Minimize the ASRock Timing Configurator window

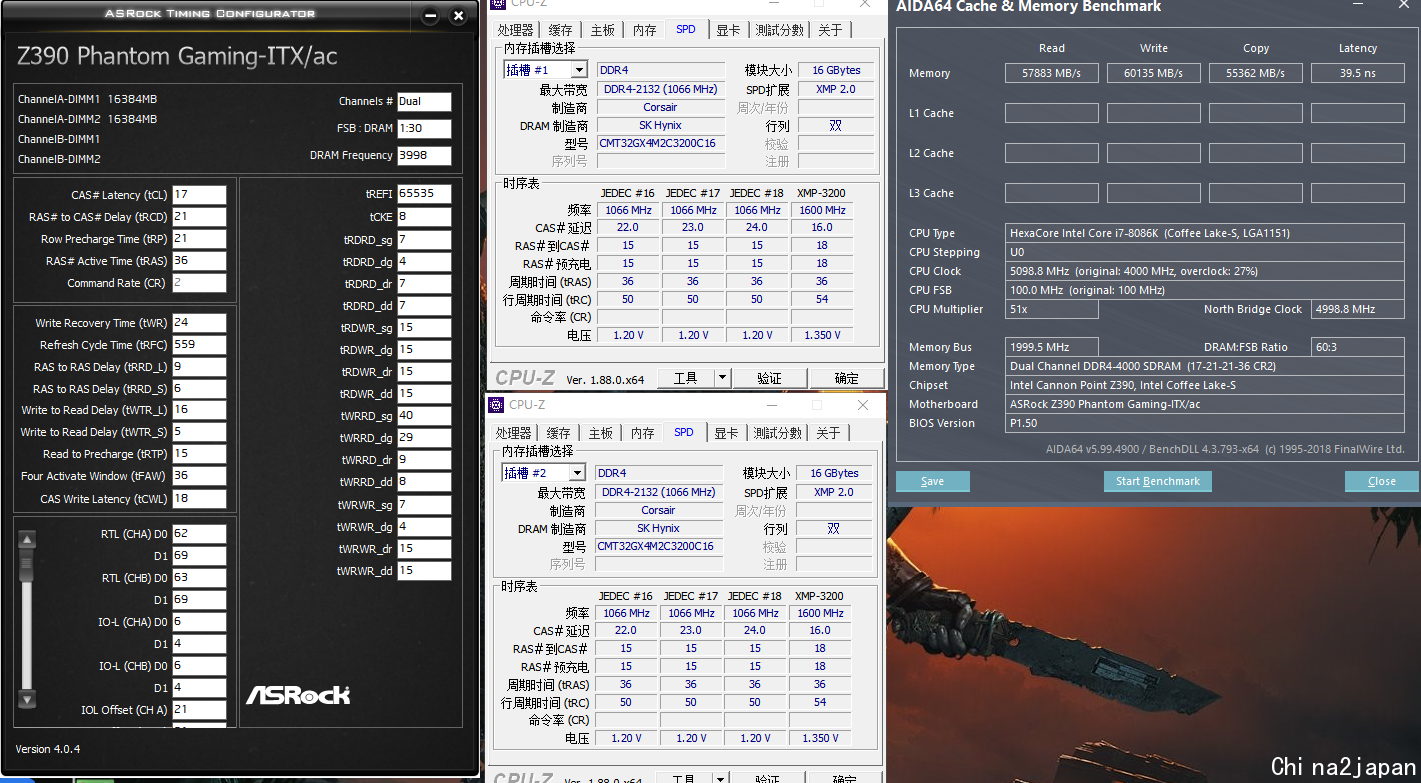[430, 16]
